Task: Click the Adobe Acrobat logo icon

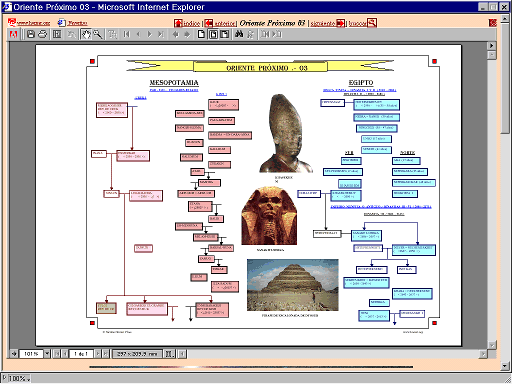Action: (13, 34)
